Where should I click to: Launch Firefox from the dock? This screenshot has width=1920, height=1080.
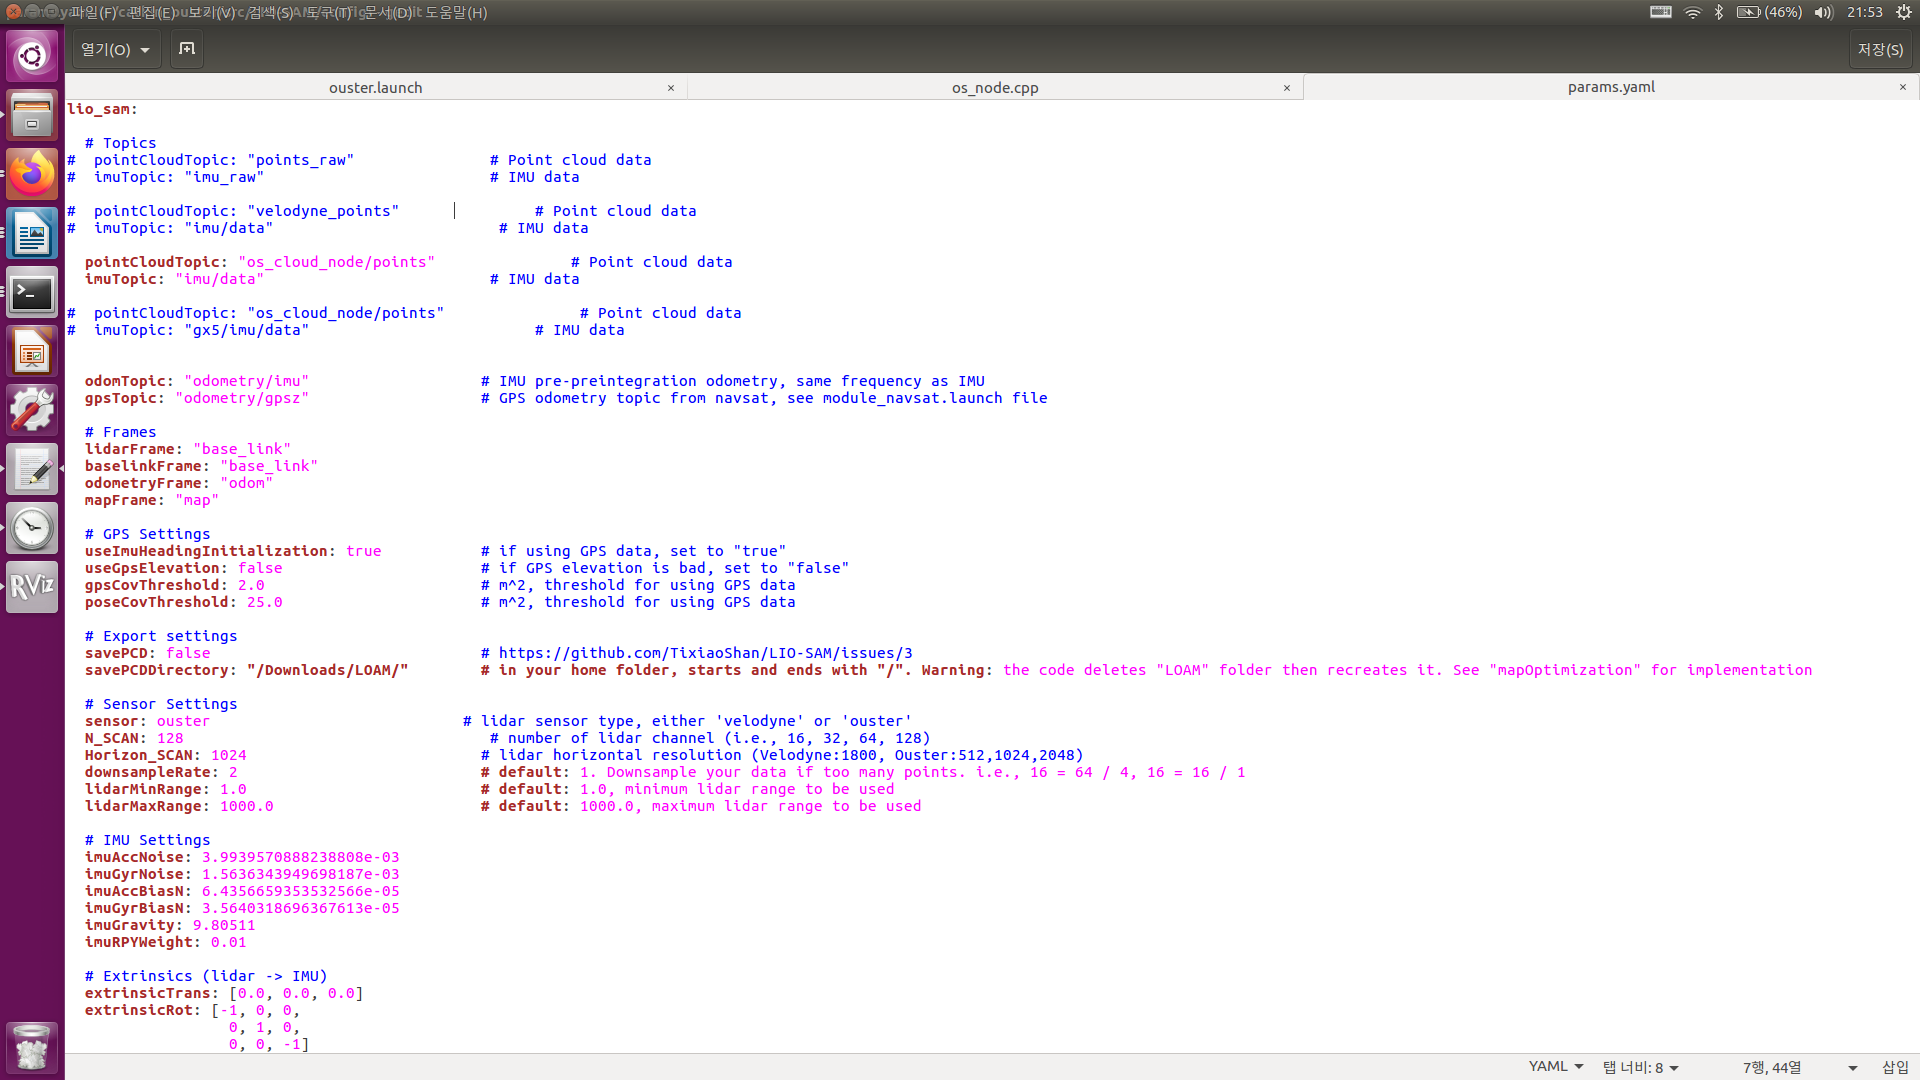[32, 174]
